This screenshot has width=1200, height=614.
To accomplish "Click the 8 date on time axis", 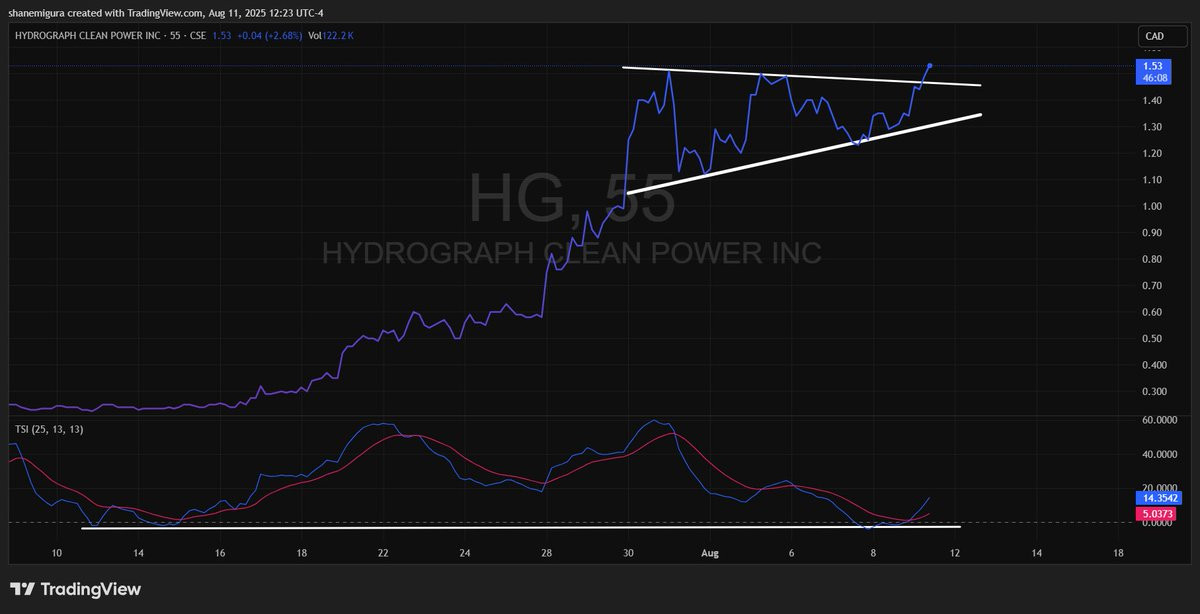I will (x=873, y=552).
